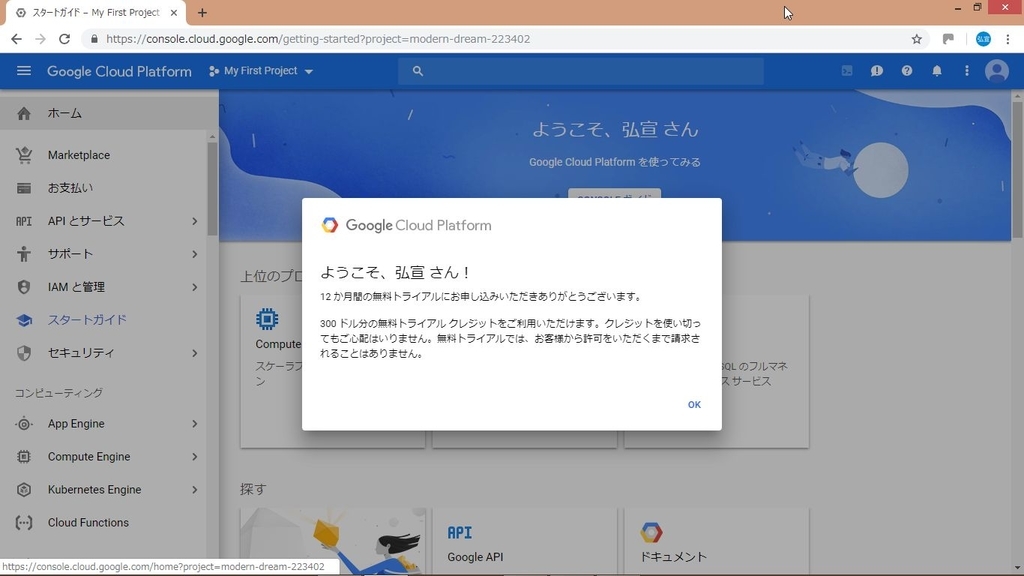Select the Kubernetes Engine sidebar icon
Image resolution: width=1024 pixels, height=576 pixels.
pos(22,489)
